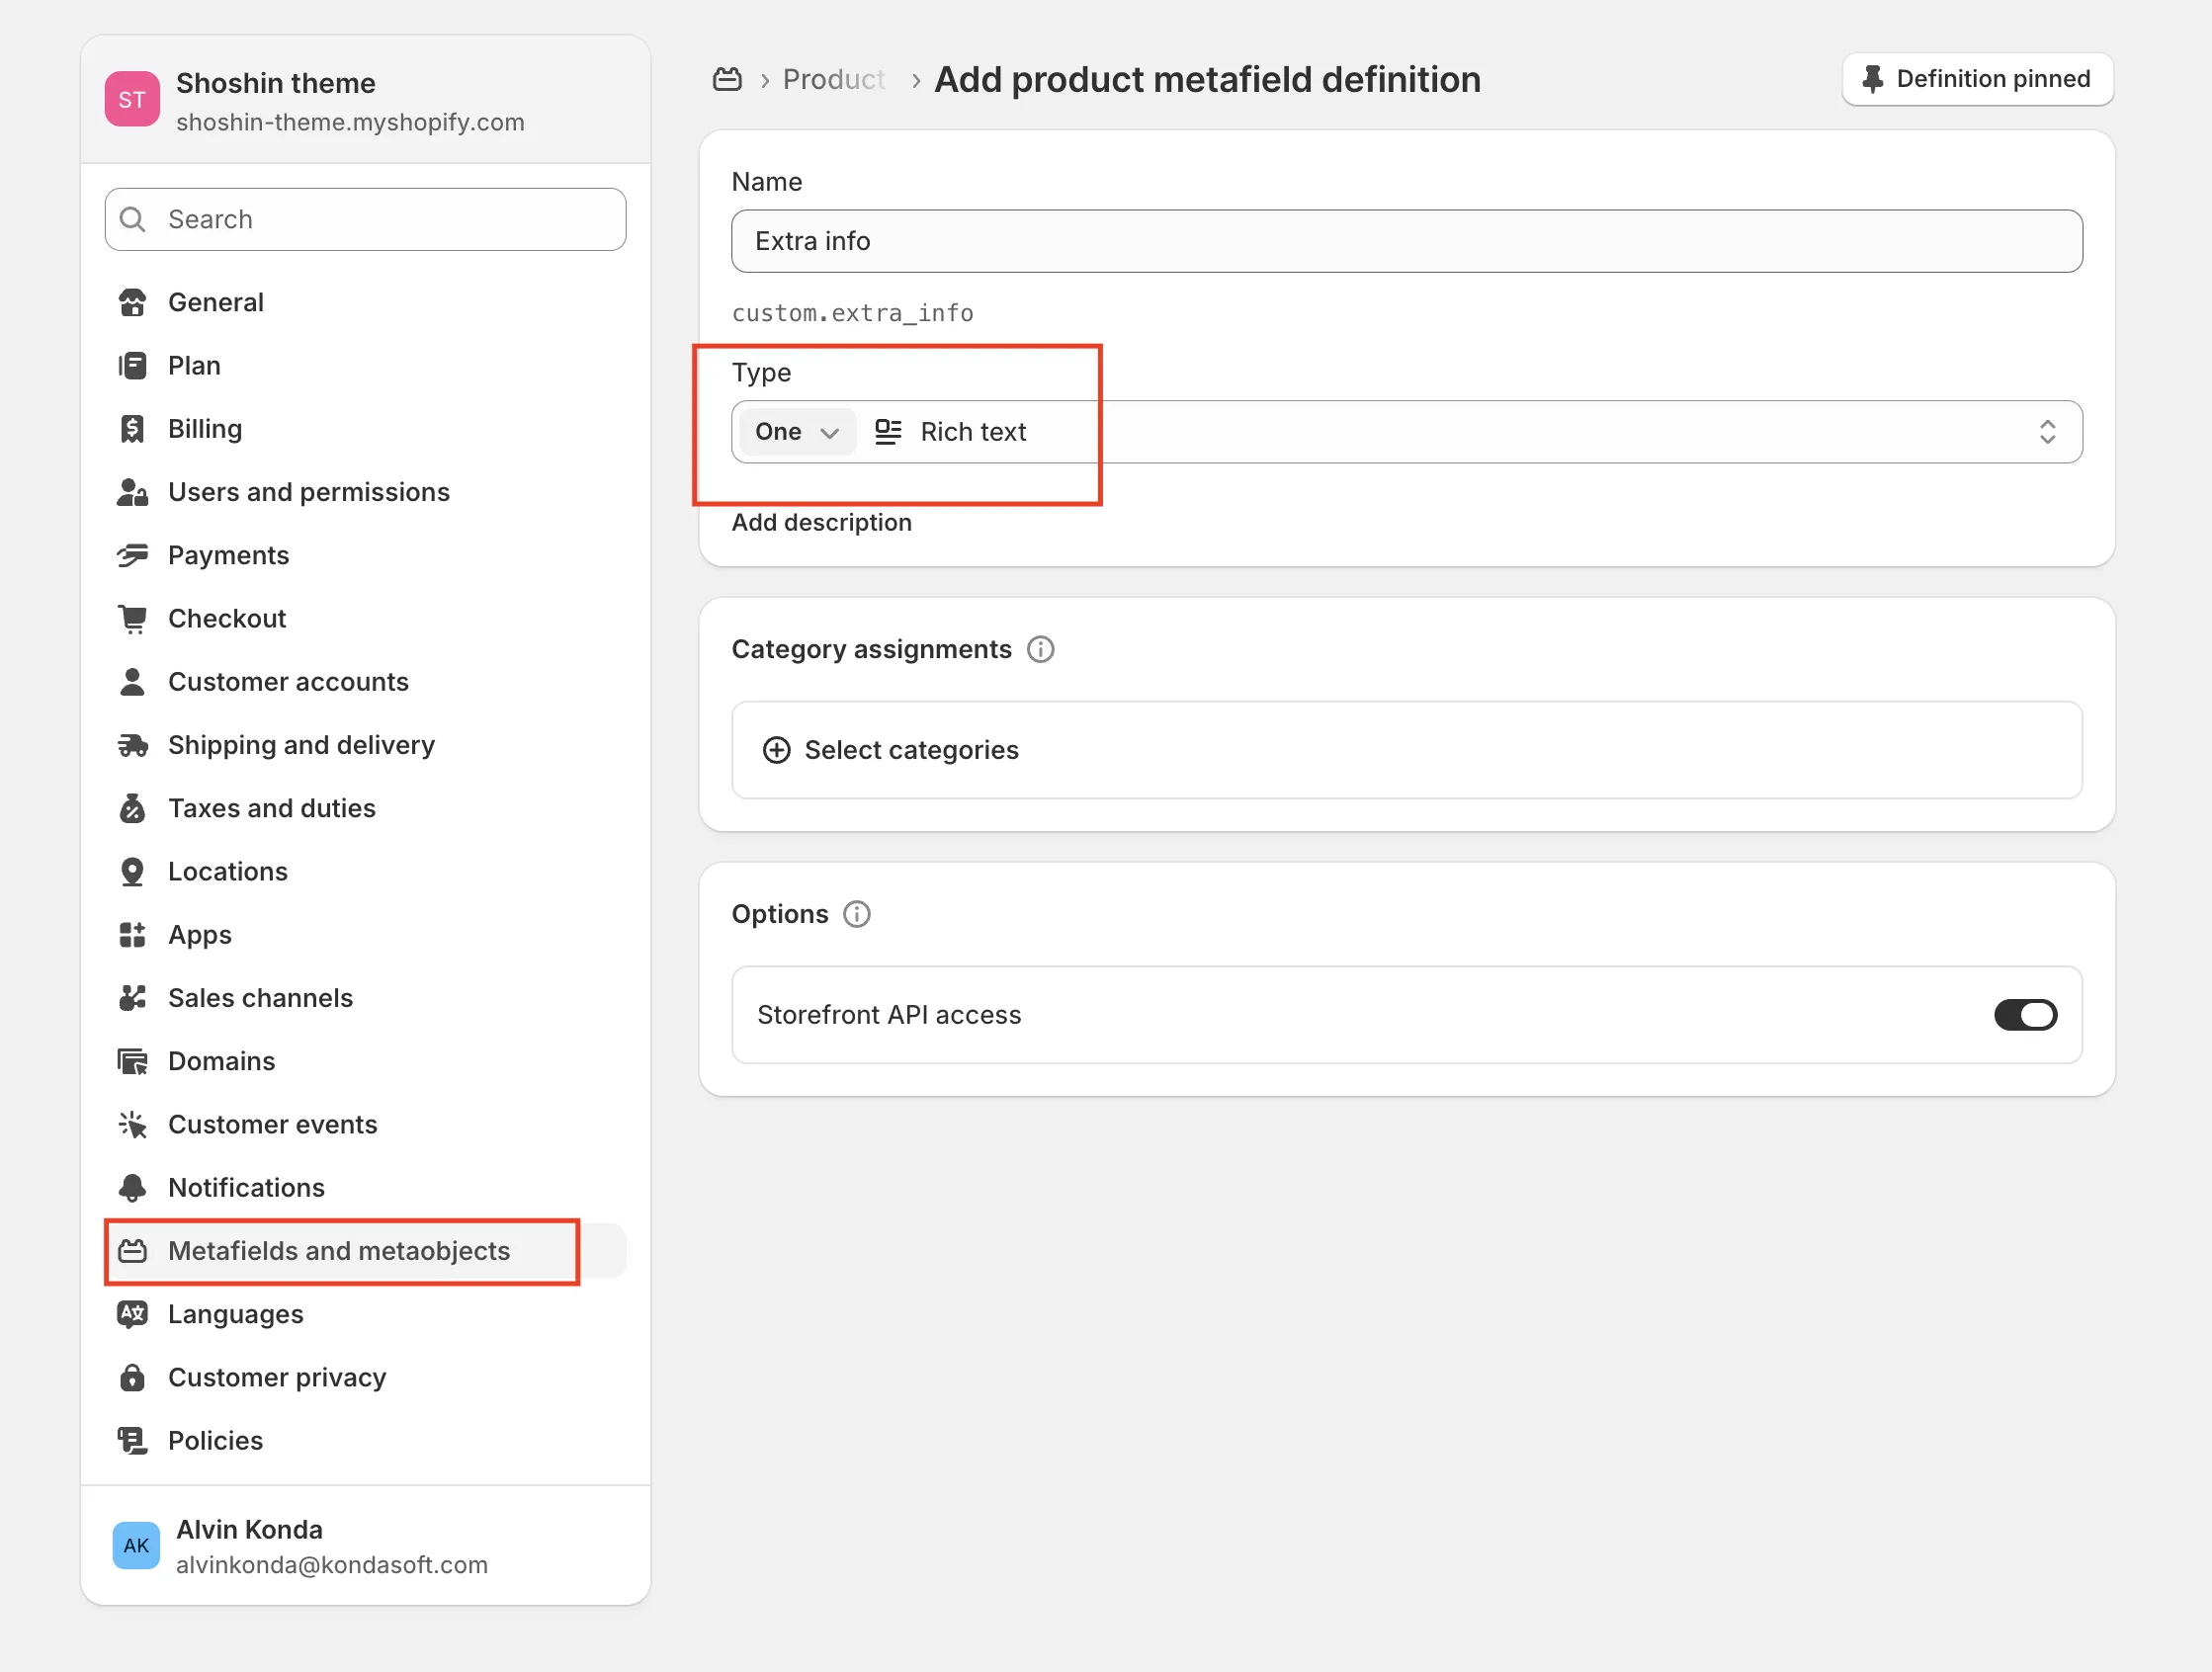The width and height of the screenshot is (2212, 1672).
Task: Click the Definition pinned button
Action: pos(1976,79)
